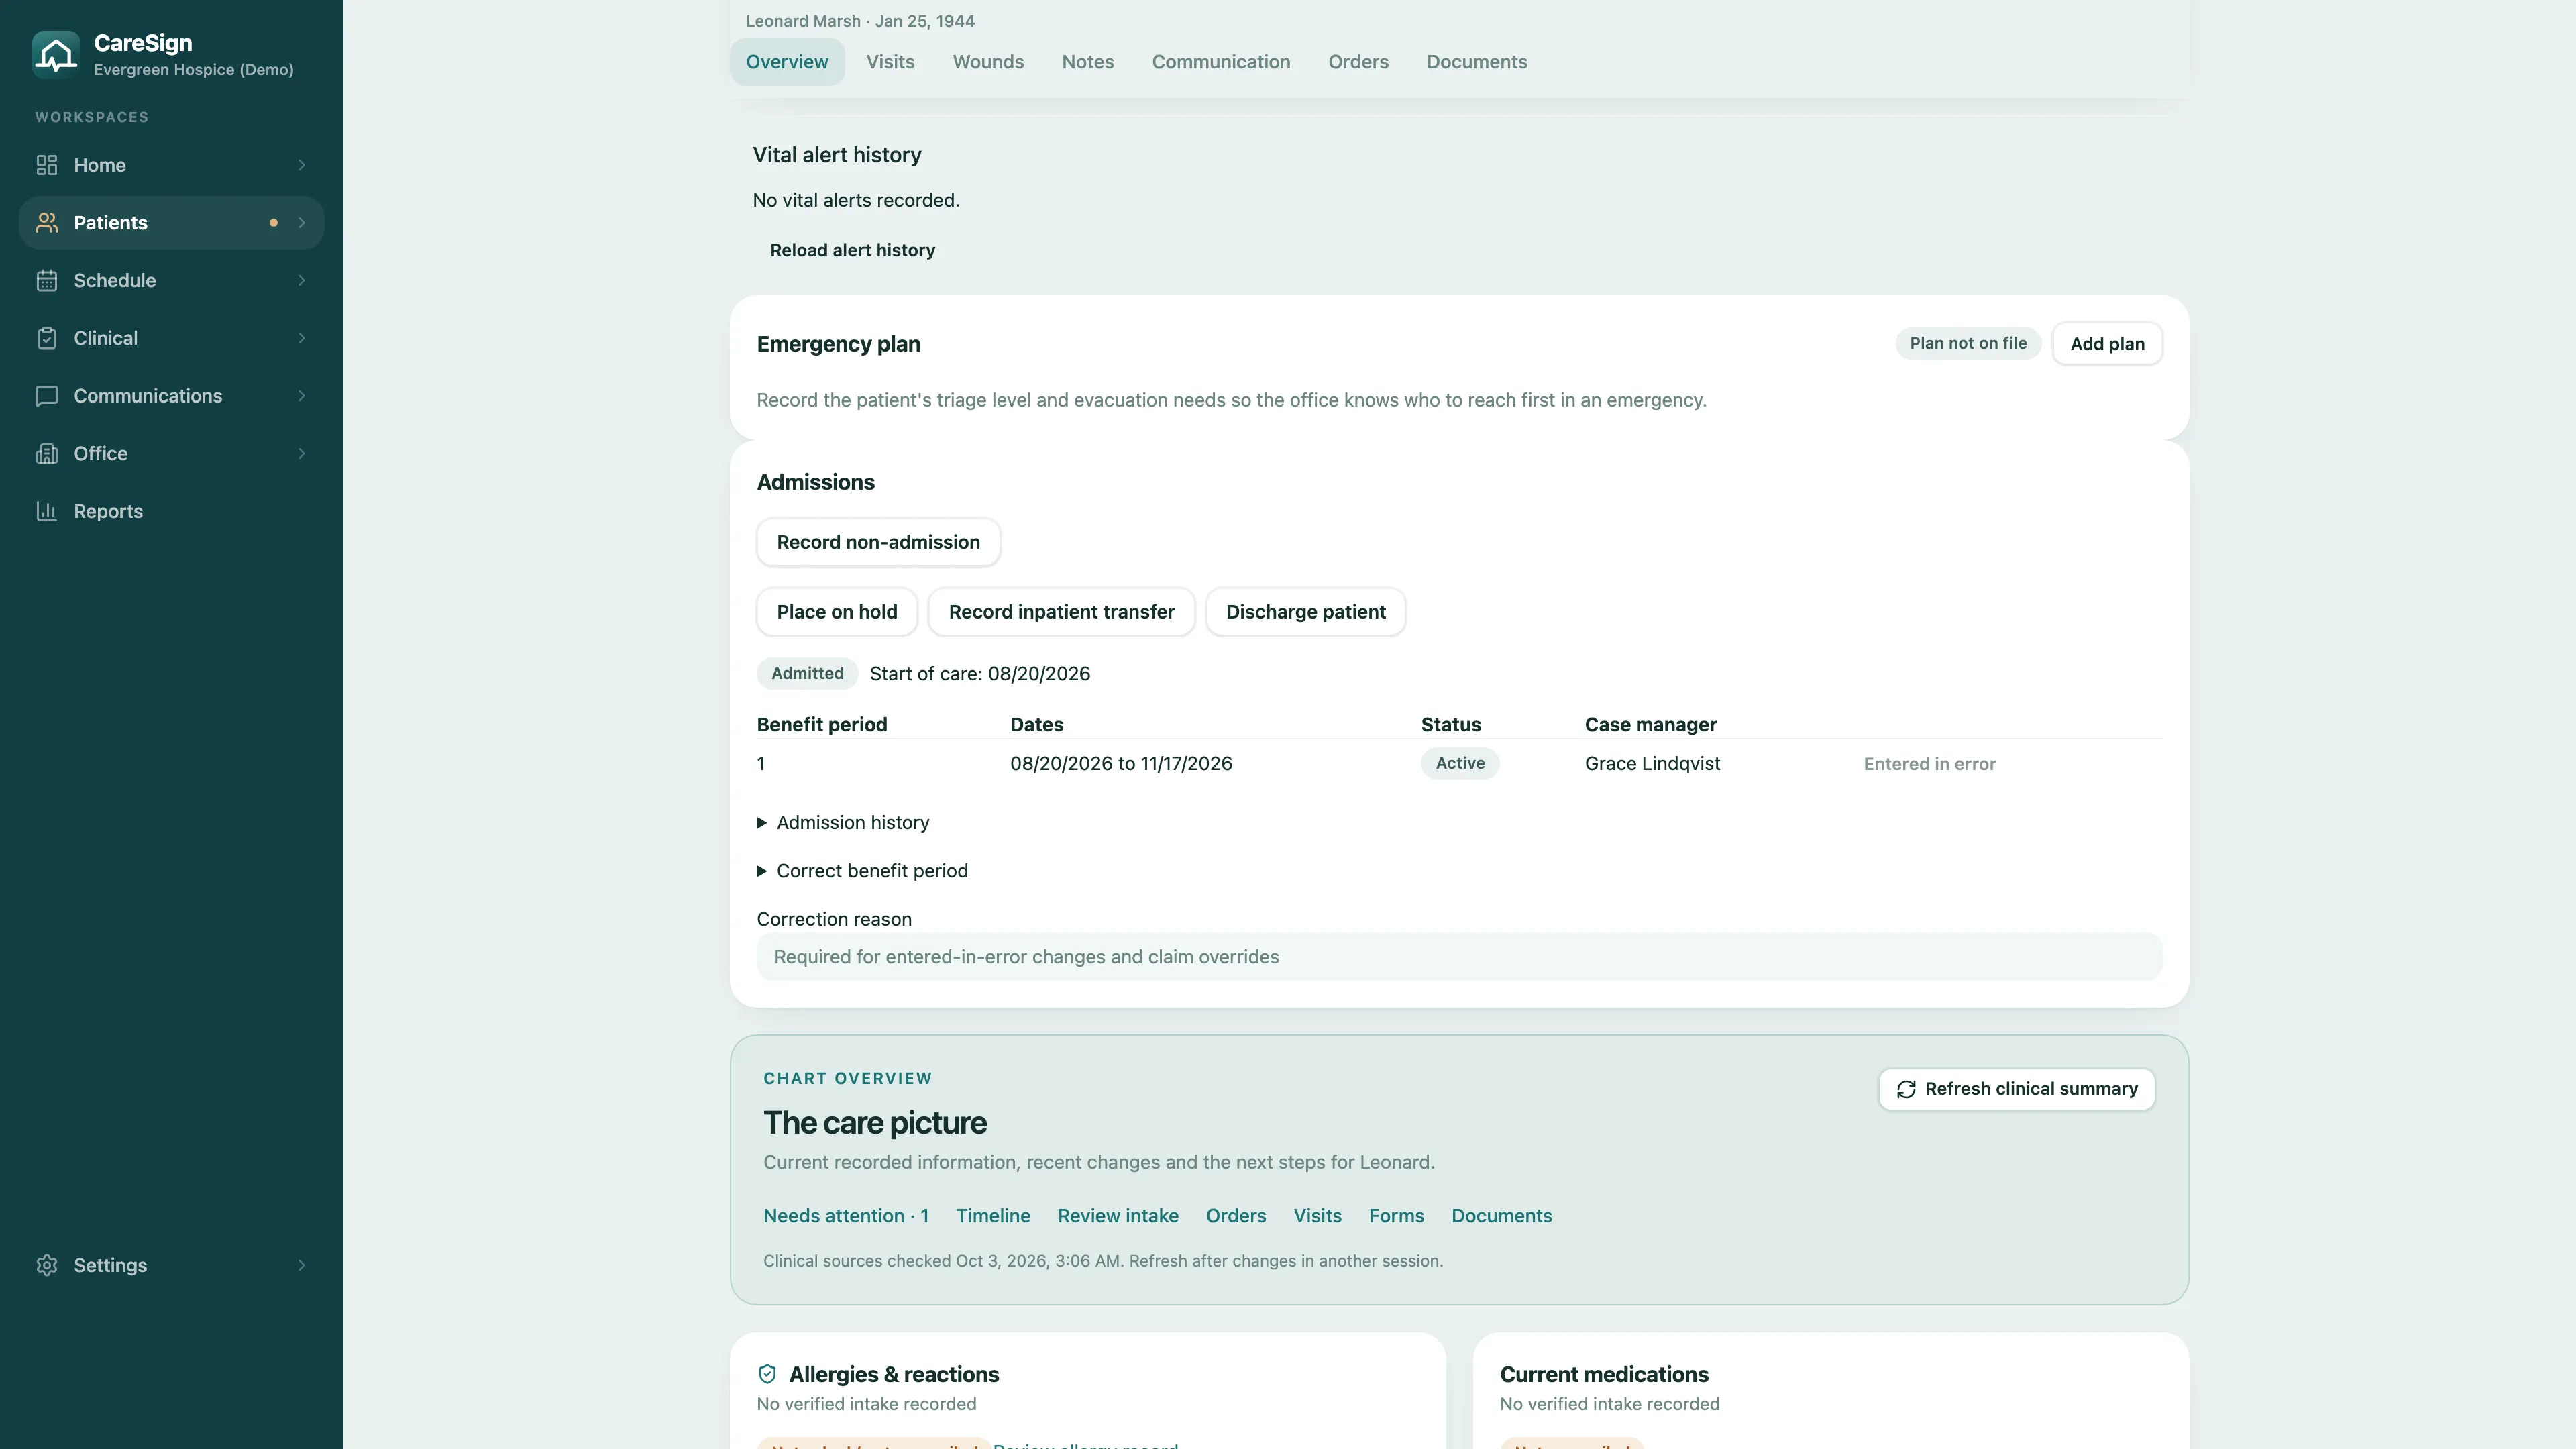The height and width of the screenshot is (1449, 2576).
Task: Click the Plan not on file badge
Action: [1968, 343]
